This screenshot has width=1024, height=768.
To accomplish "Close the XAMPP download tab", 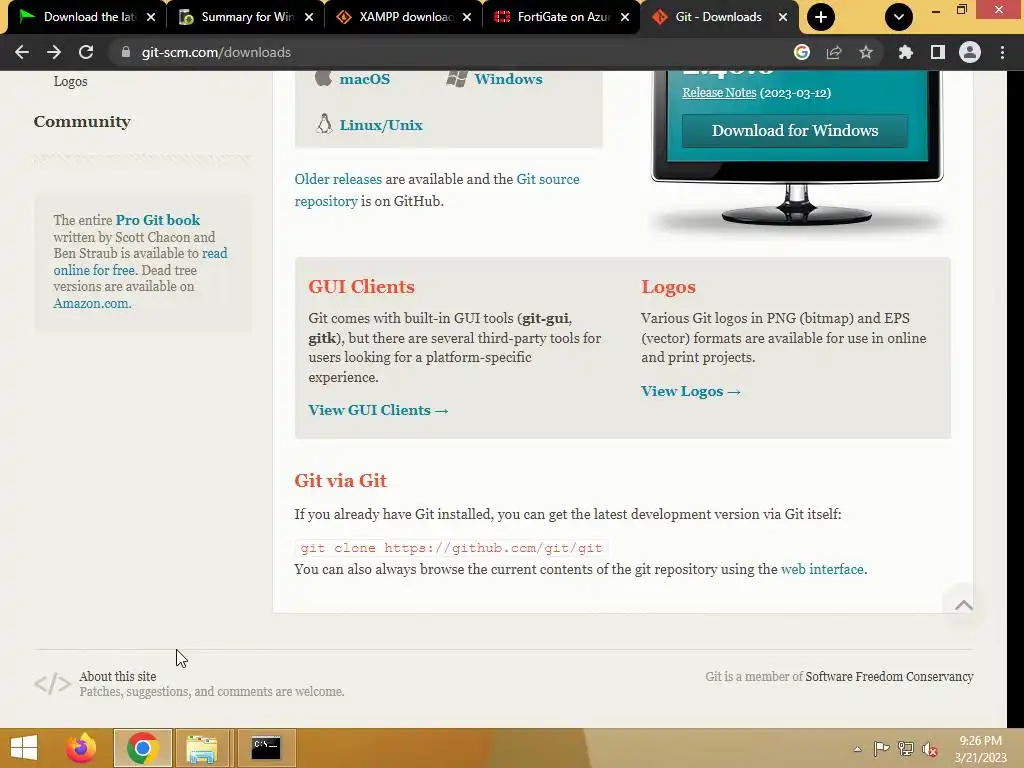I will [x=467, y=17].
